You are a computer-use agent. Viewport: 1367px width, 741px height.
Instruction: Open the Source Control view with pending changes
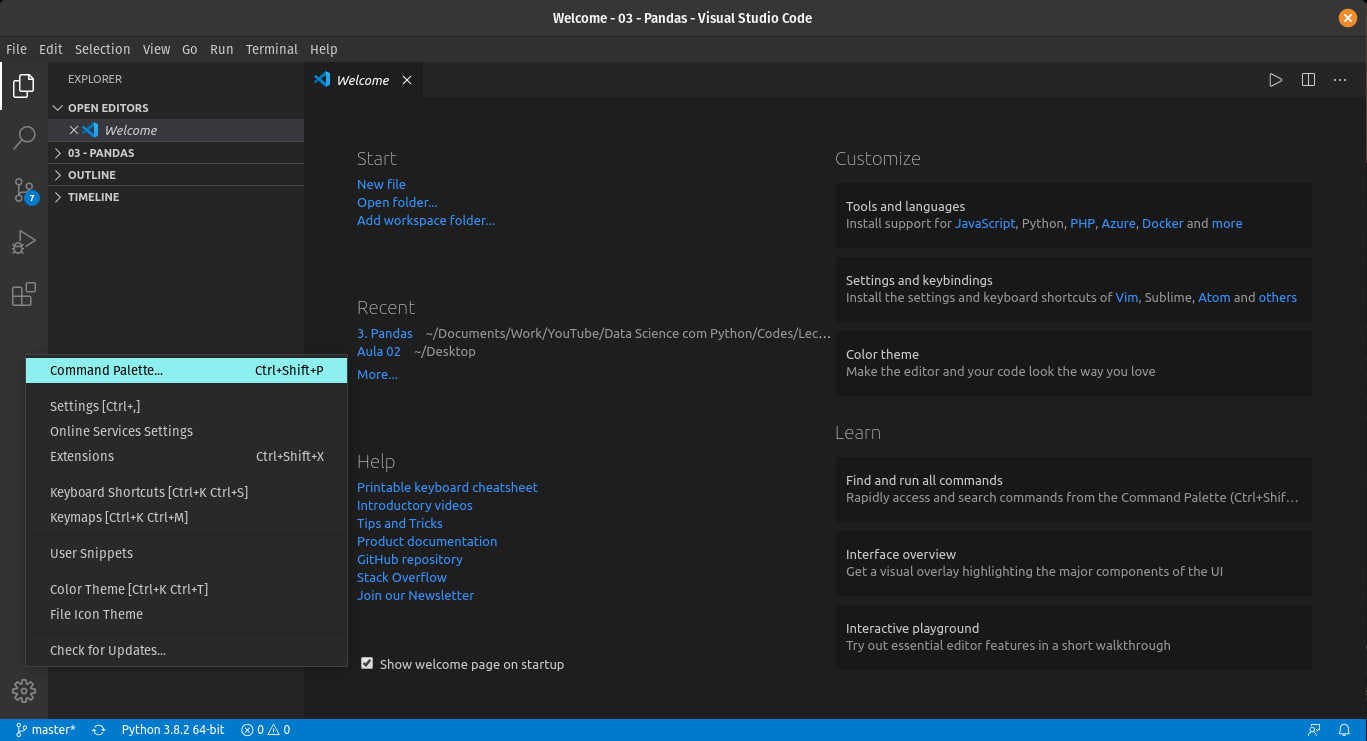pyautogui.click(x=22, y=190)
